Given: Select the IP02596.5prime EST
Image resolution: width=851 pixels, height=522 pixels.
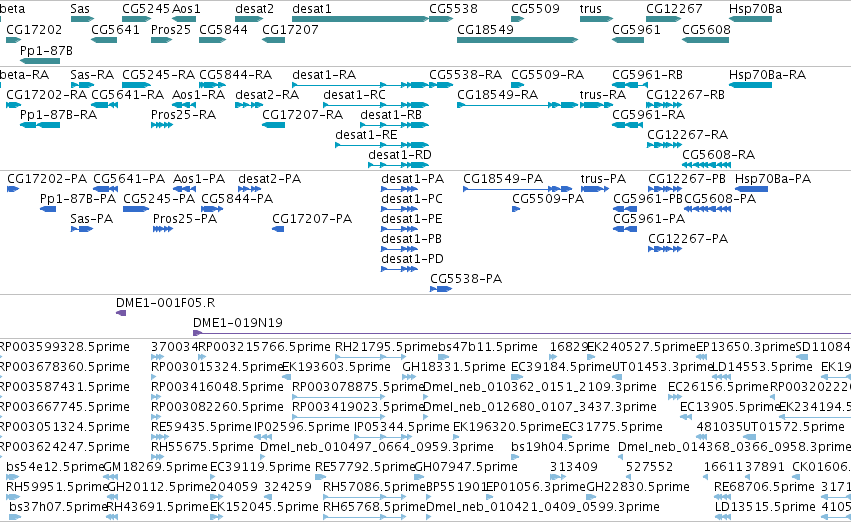Looking at the screenshot, I should pos(263,437).
